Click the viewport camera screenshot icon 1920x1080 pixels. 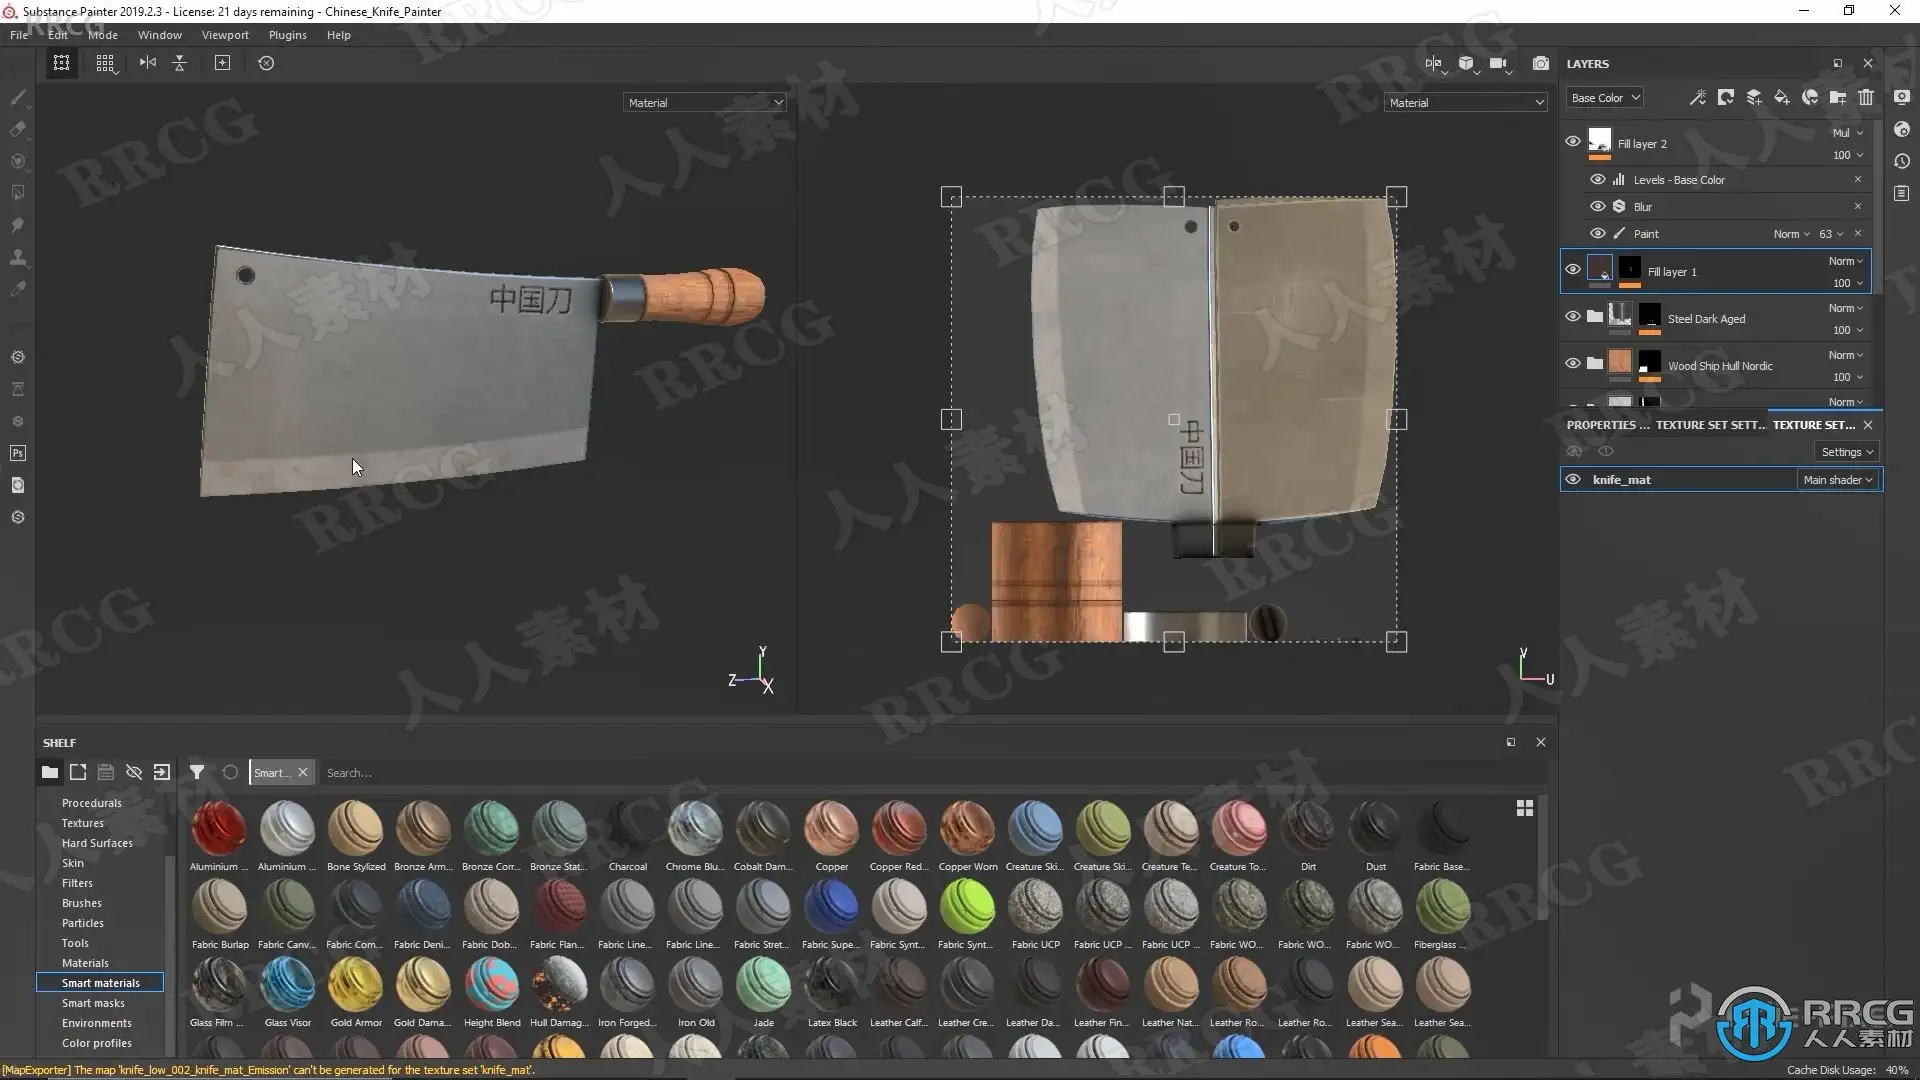pos(1541,63)
